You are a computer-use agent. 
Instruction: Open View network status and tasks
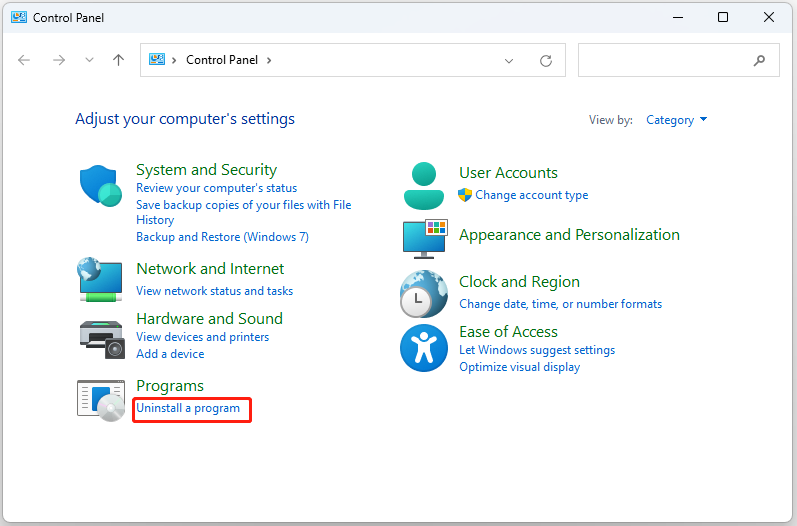point(214,291)
